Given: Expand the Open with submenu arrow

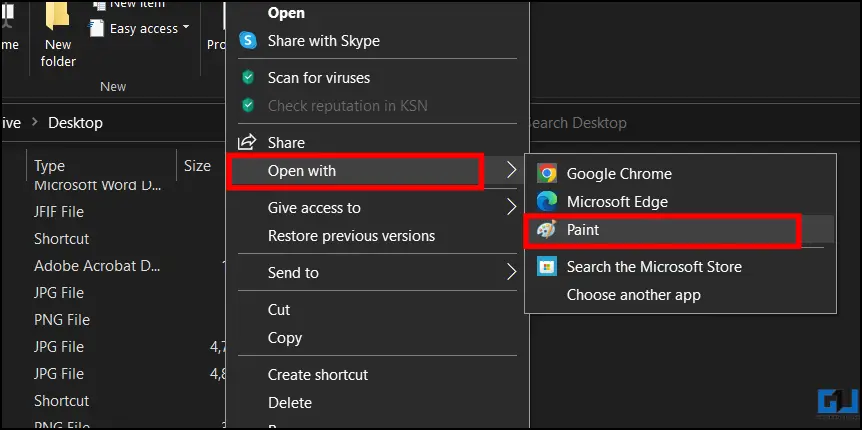Looking at the screenshot, I should [512, 170].
